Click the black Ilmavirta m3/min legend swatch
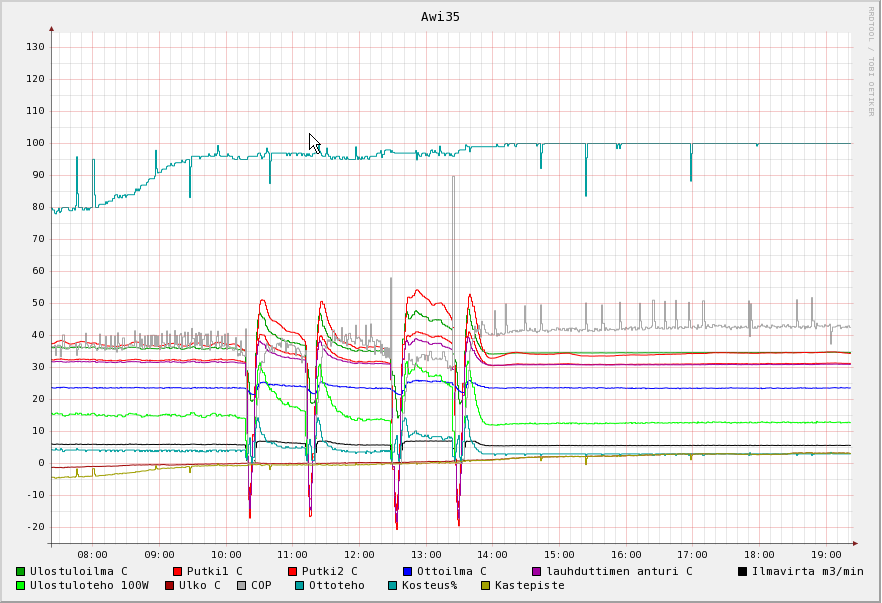882x603 pixels. 742,571
